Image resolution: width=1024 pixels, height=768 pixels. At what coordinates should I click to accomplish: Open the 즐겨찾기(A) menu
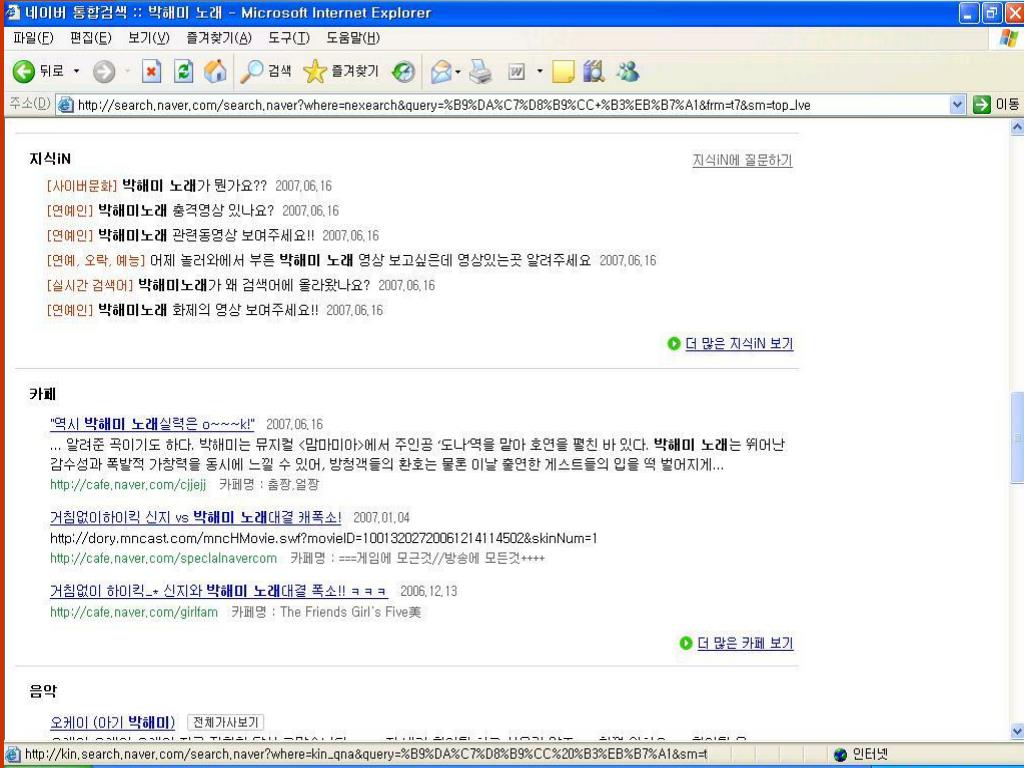tap(219, 38)
